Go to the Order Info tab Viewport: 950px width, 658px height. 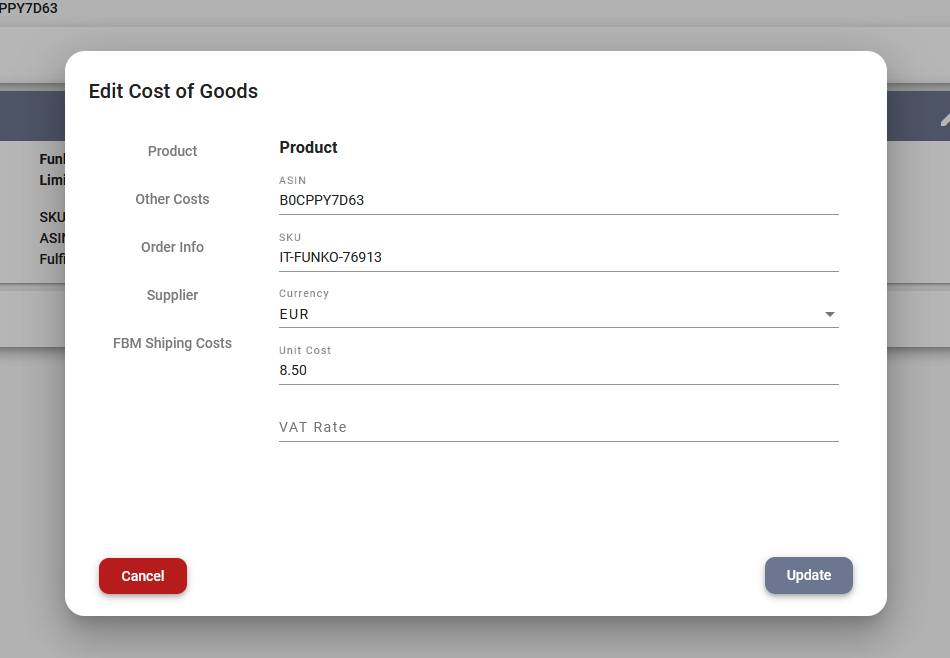pyautogui.click(x=172, y=247)
